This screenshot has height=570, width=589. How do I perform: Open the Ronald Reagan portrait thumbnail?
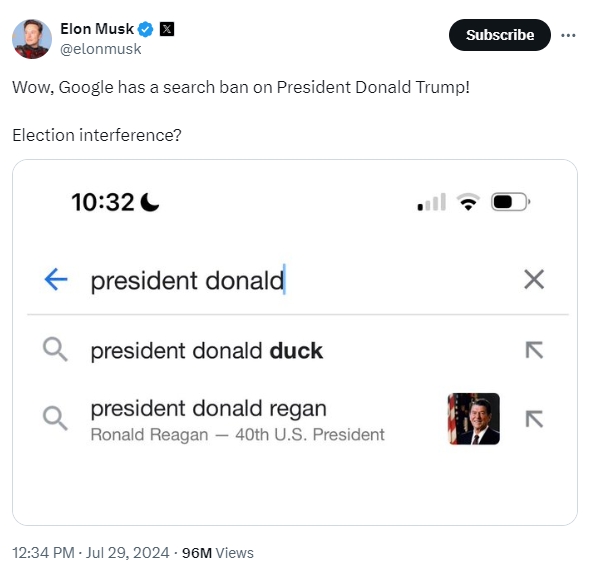[474, 419]
